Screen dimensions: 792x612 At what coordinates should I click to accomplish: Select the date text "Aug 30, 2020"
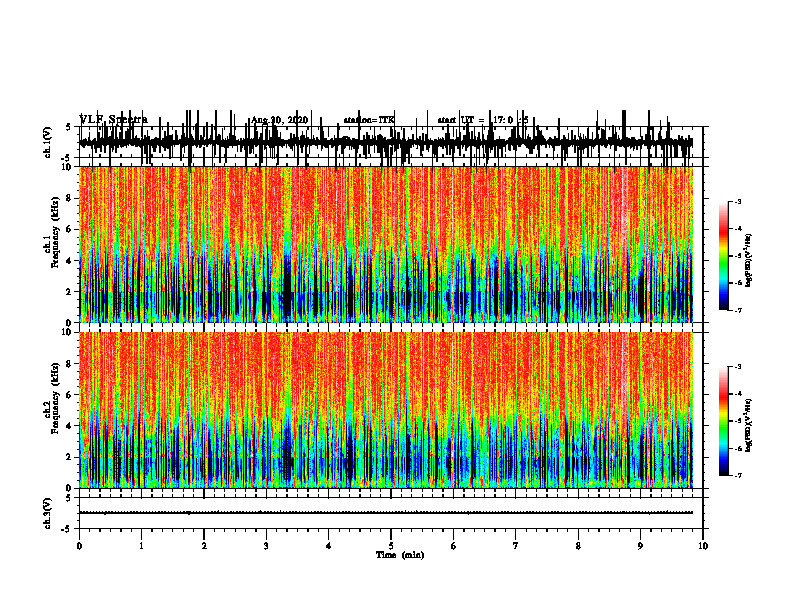click(x=279, y=120)
